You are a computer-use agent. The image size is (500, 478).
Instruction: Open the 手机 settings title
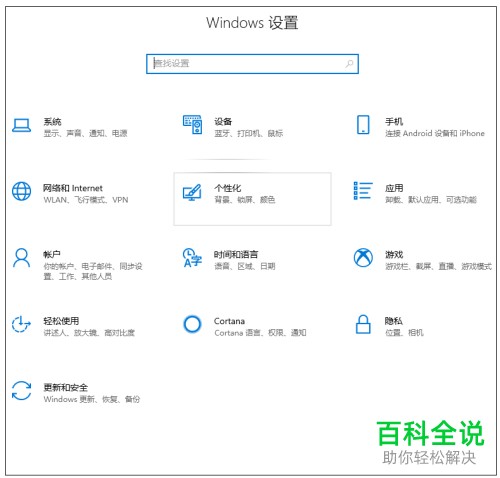[x=394, y=121]
